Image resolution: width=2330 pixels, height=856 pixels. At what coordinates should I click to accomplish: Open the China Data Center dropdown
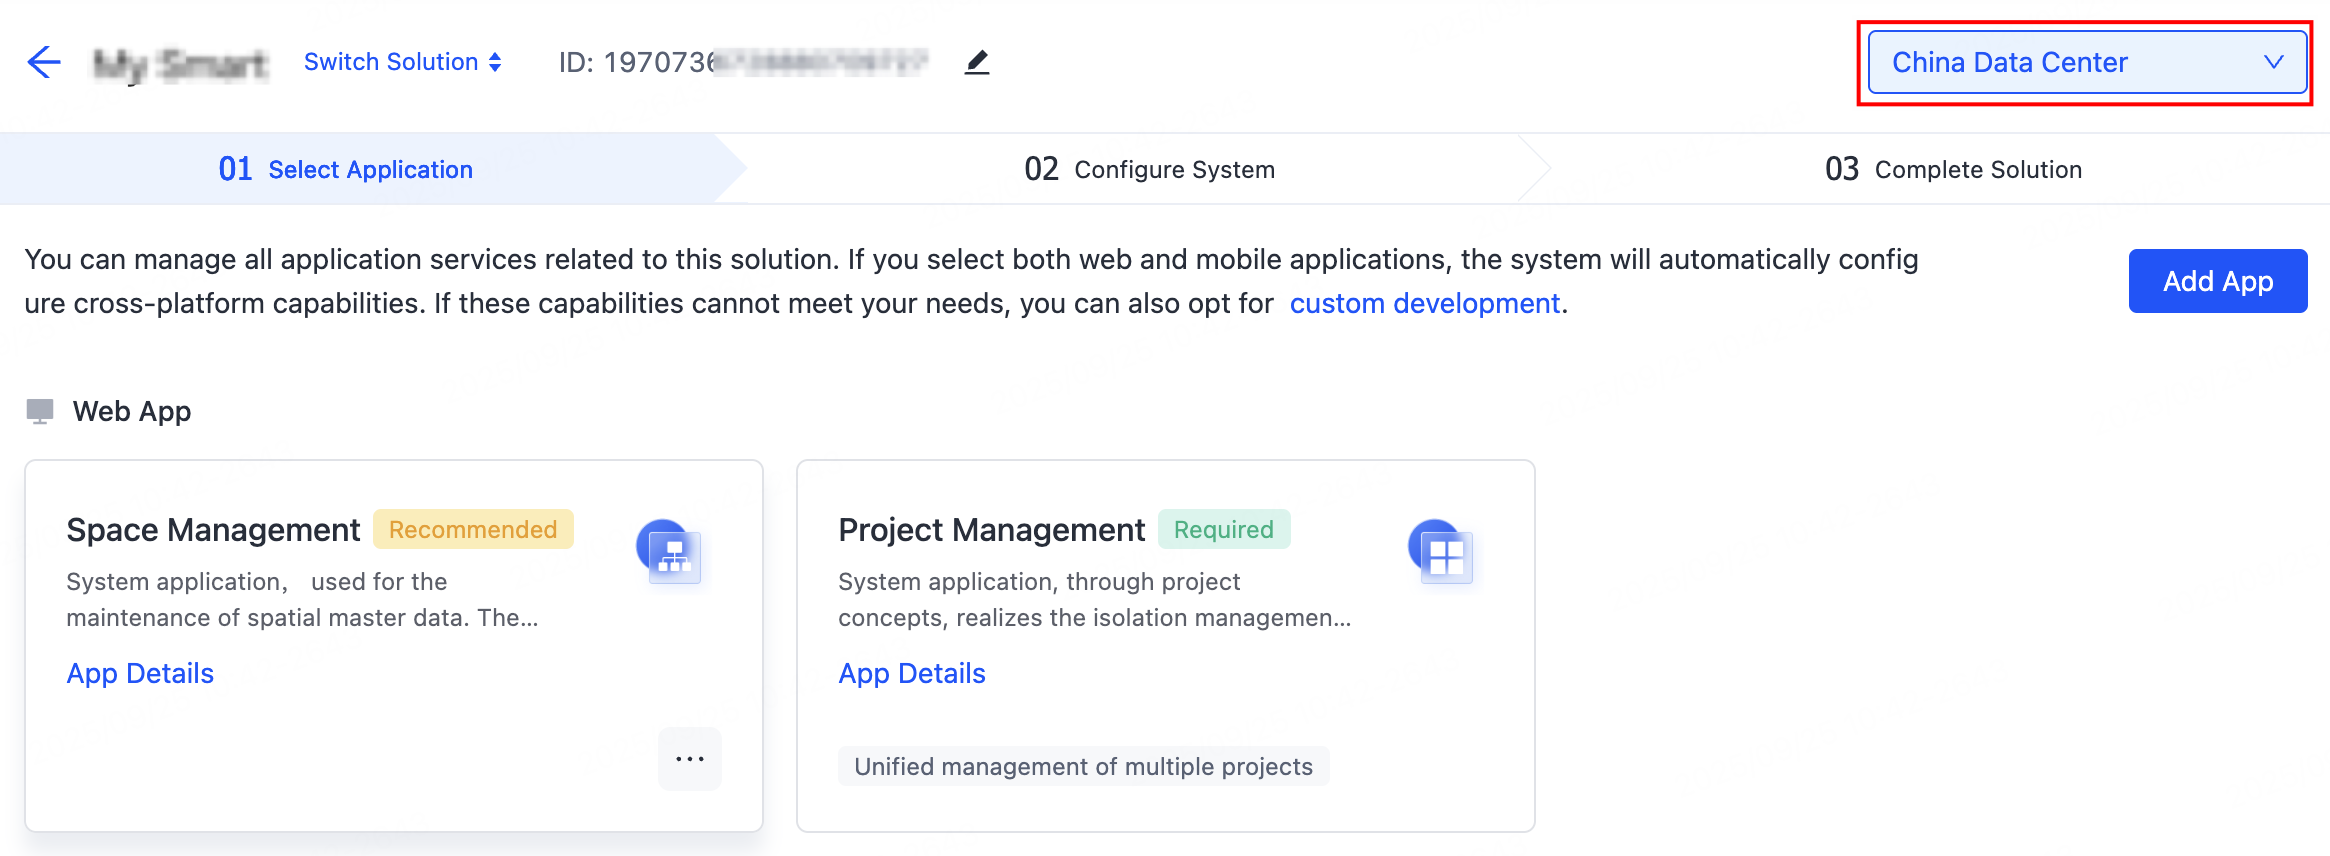[x=2087, y=62]
